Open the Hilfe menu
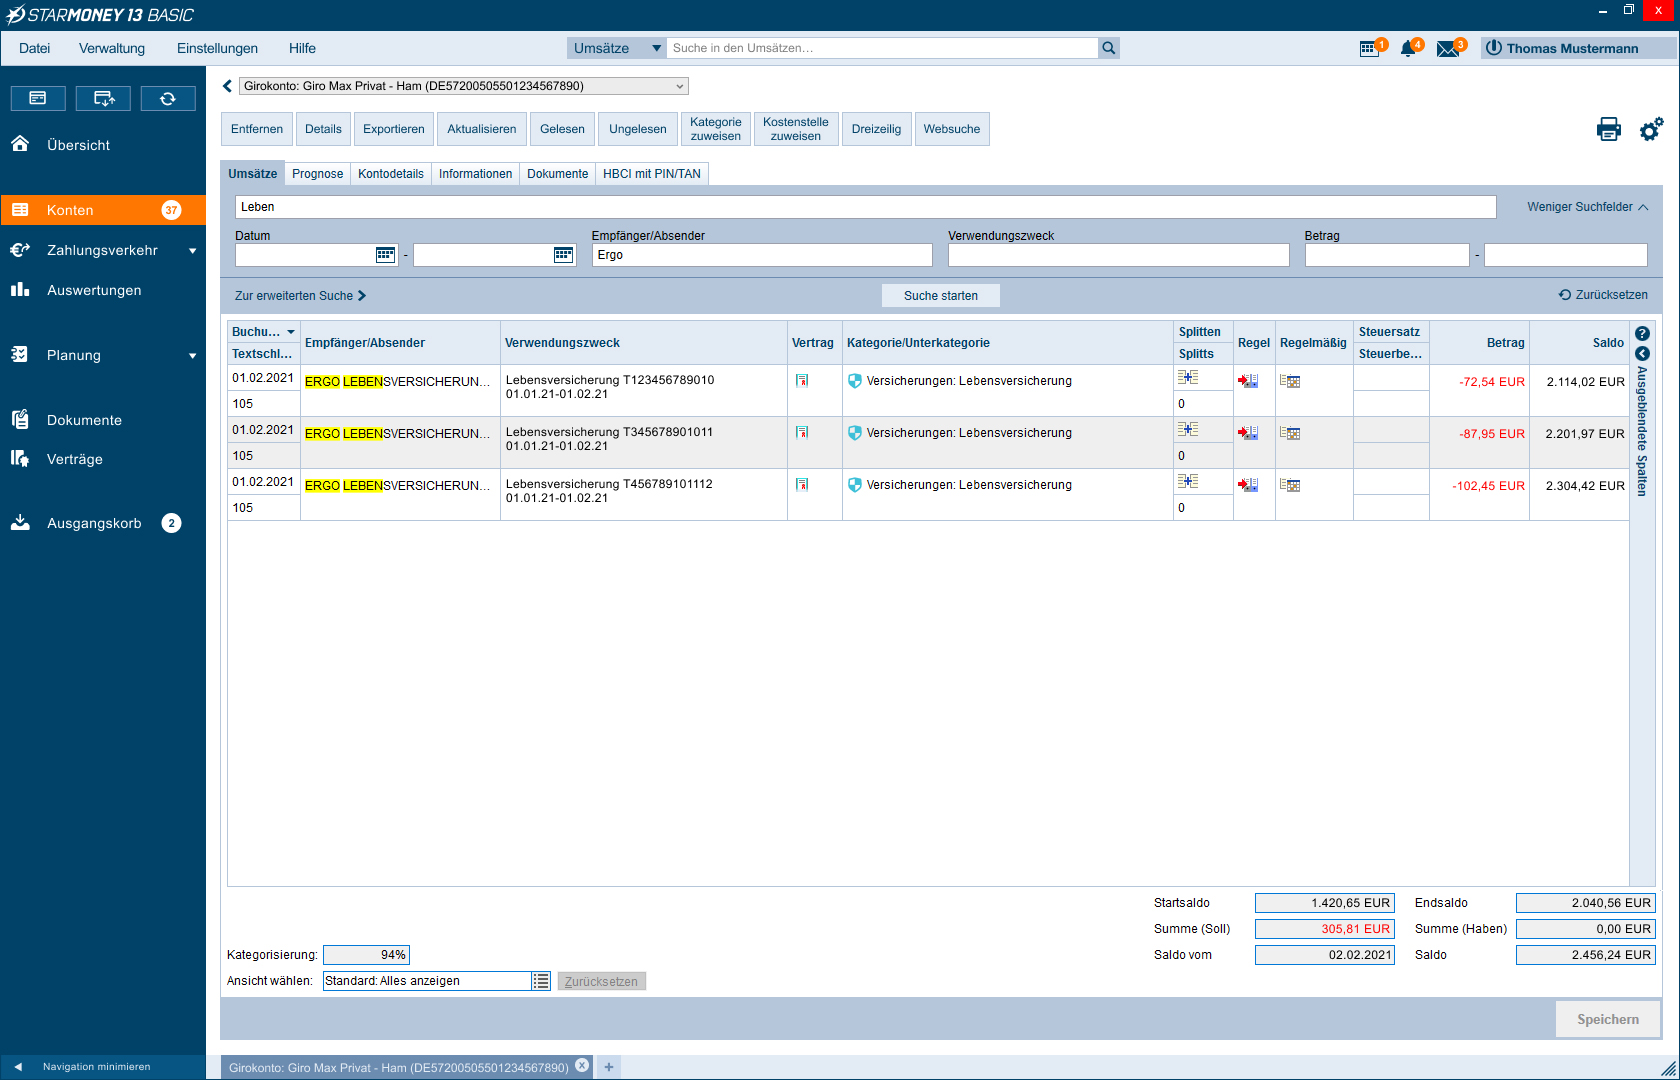Screen dimensions: 1680x1080 302,48
